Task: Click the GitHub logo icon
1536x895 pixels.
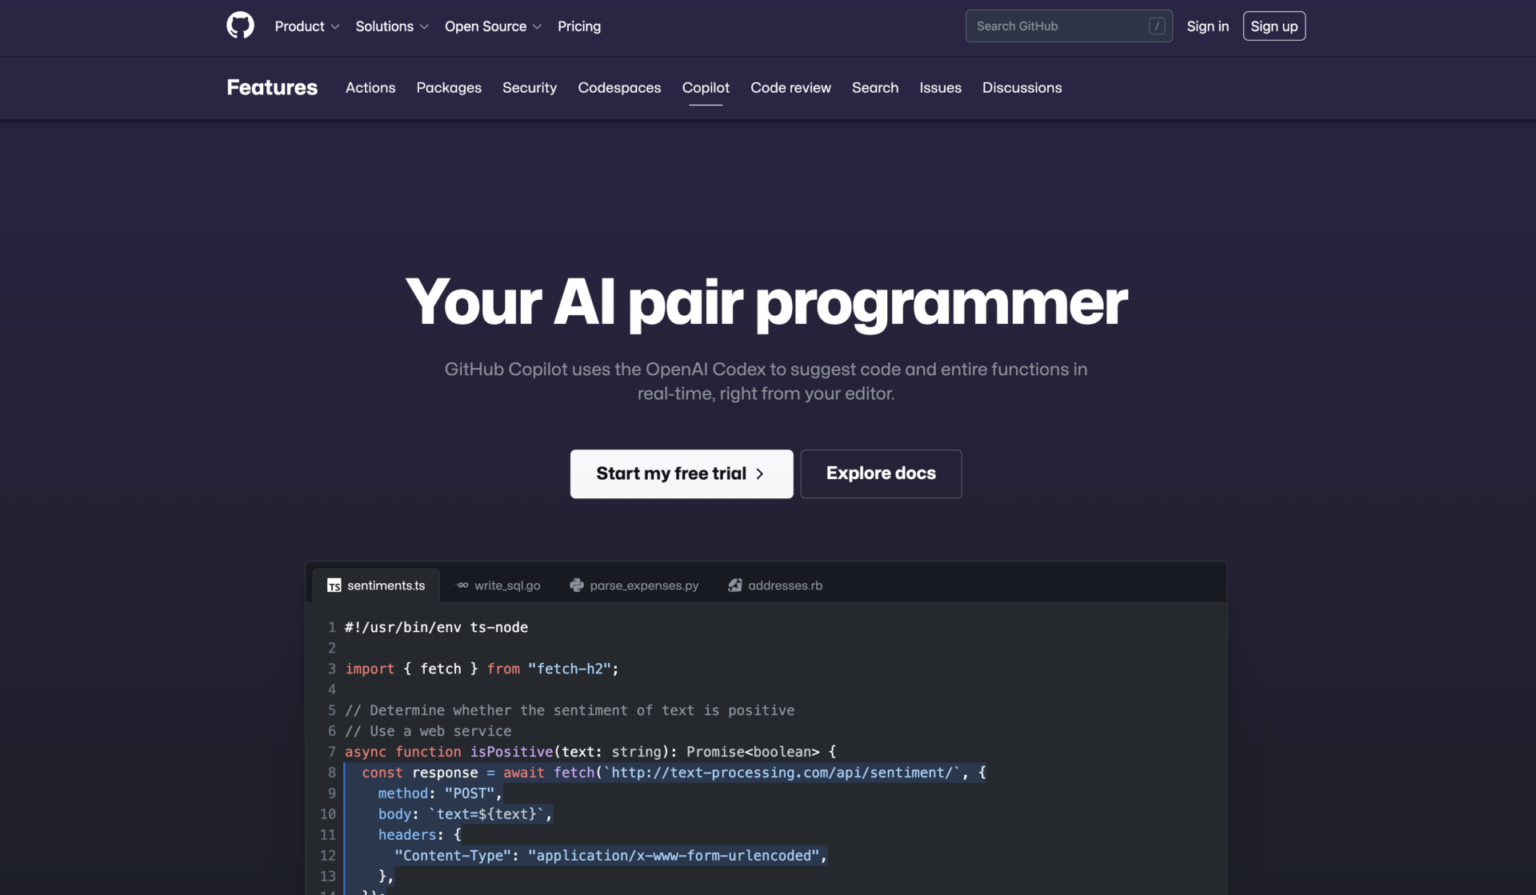Action: pos(240,25)
